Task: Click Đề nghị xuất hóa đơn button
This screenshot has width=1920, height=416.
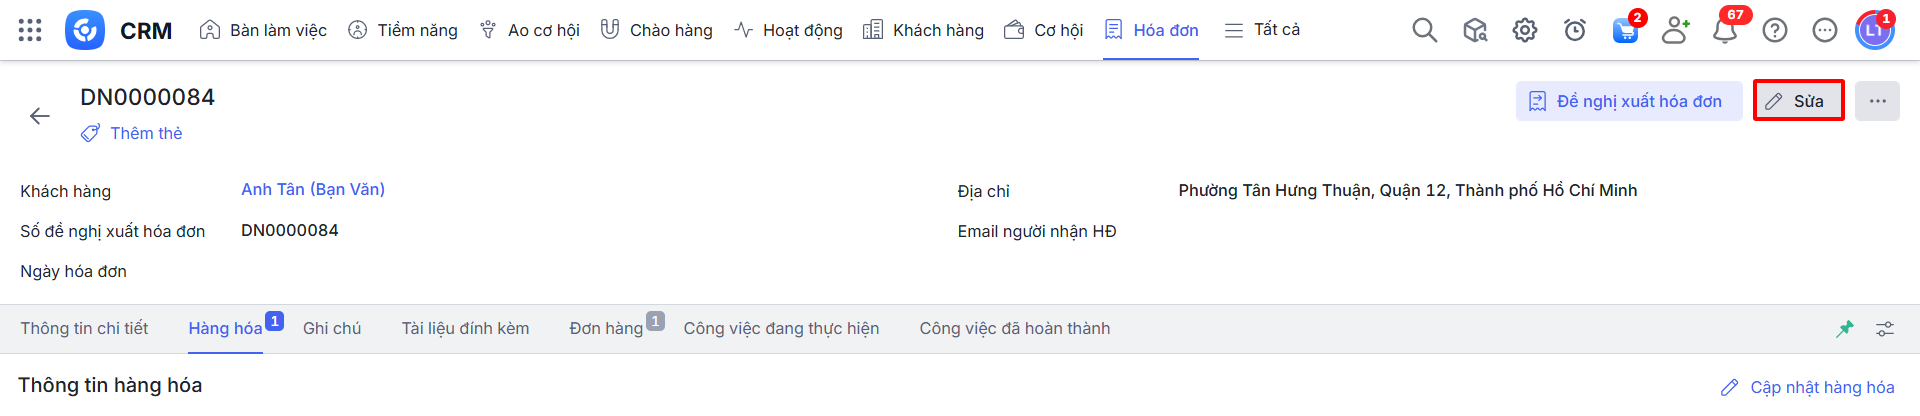Action: click(1628, 101)
